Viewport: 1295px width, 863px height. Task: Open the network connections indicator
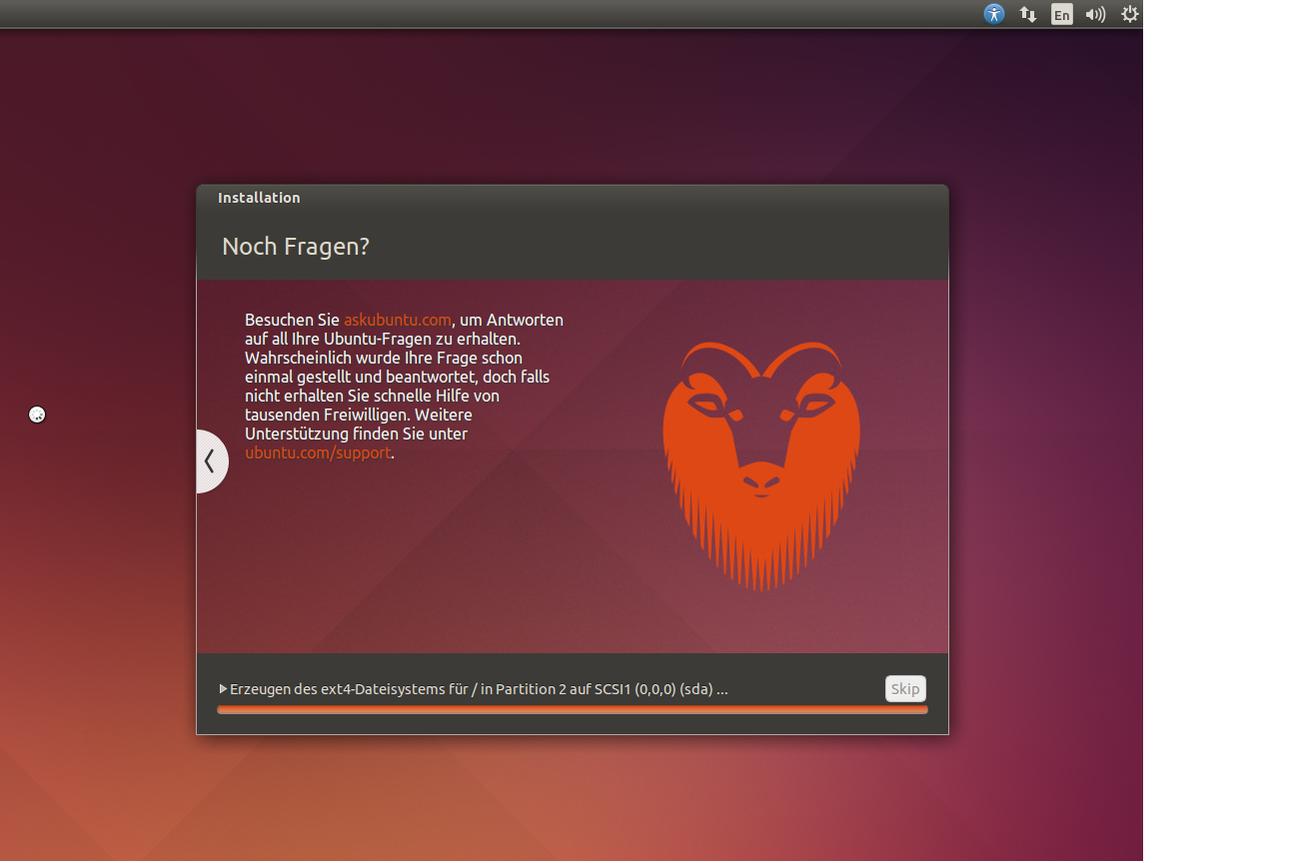pyautogui.click(x=1027, y=14)
